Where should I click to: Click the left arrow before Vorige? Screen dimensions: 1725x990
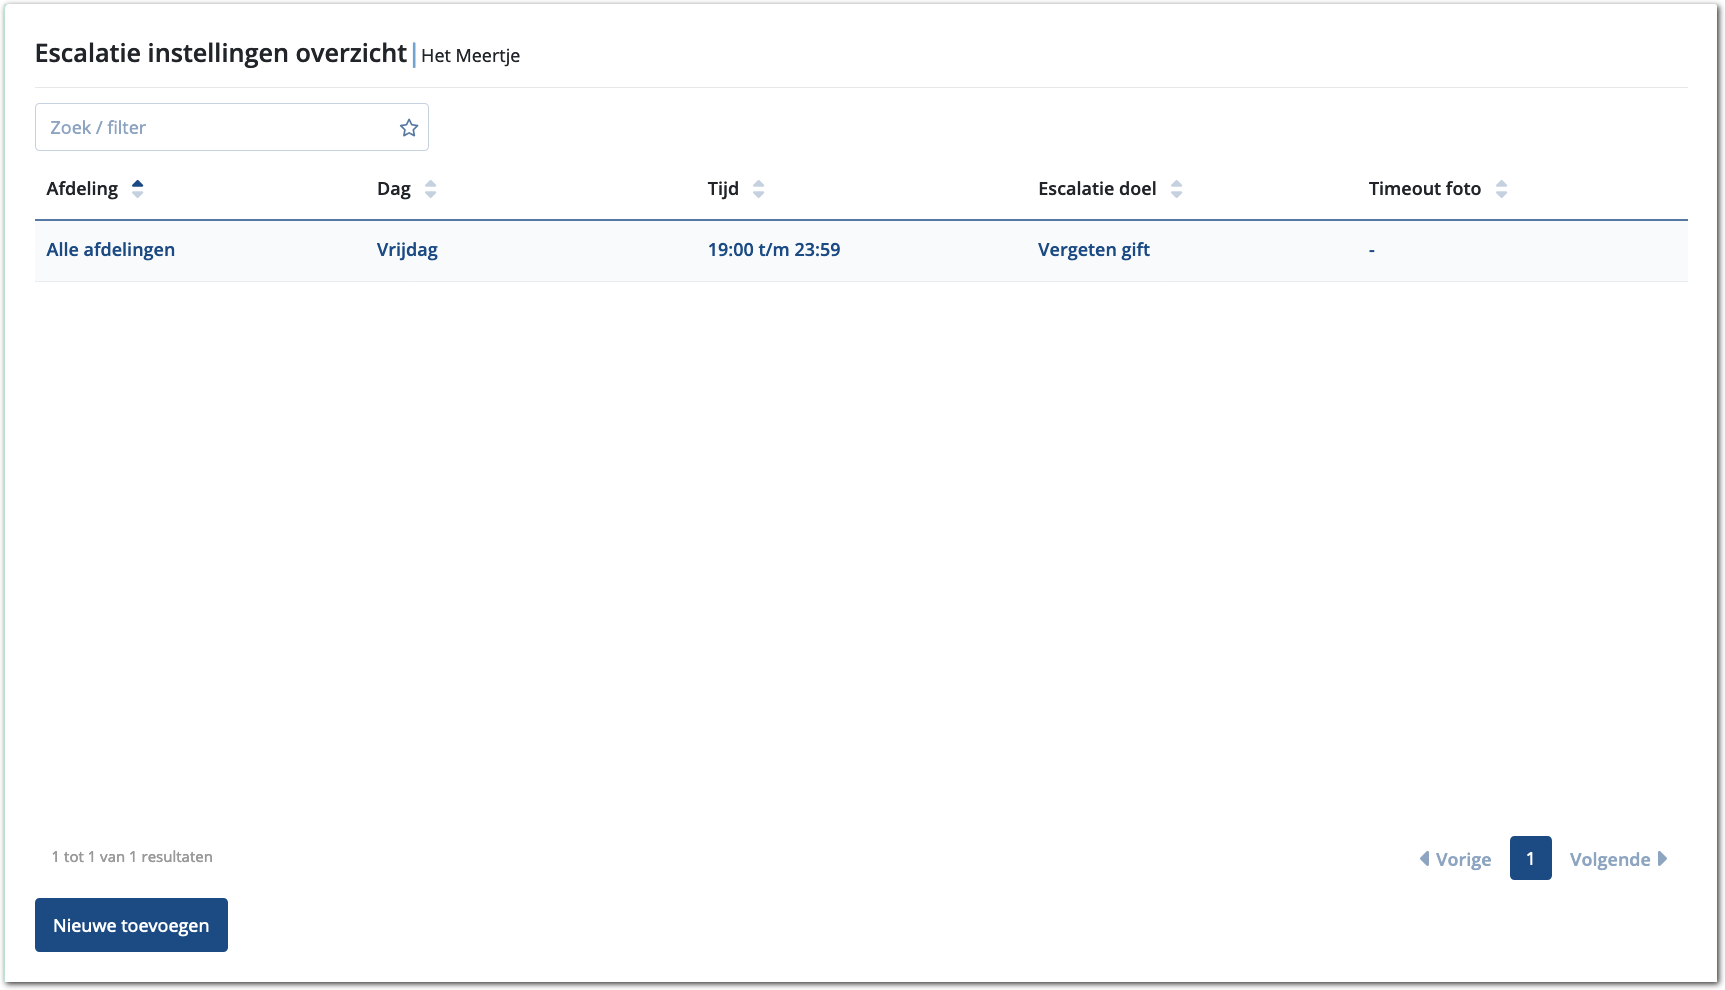click(1424, 859)
